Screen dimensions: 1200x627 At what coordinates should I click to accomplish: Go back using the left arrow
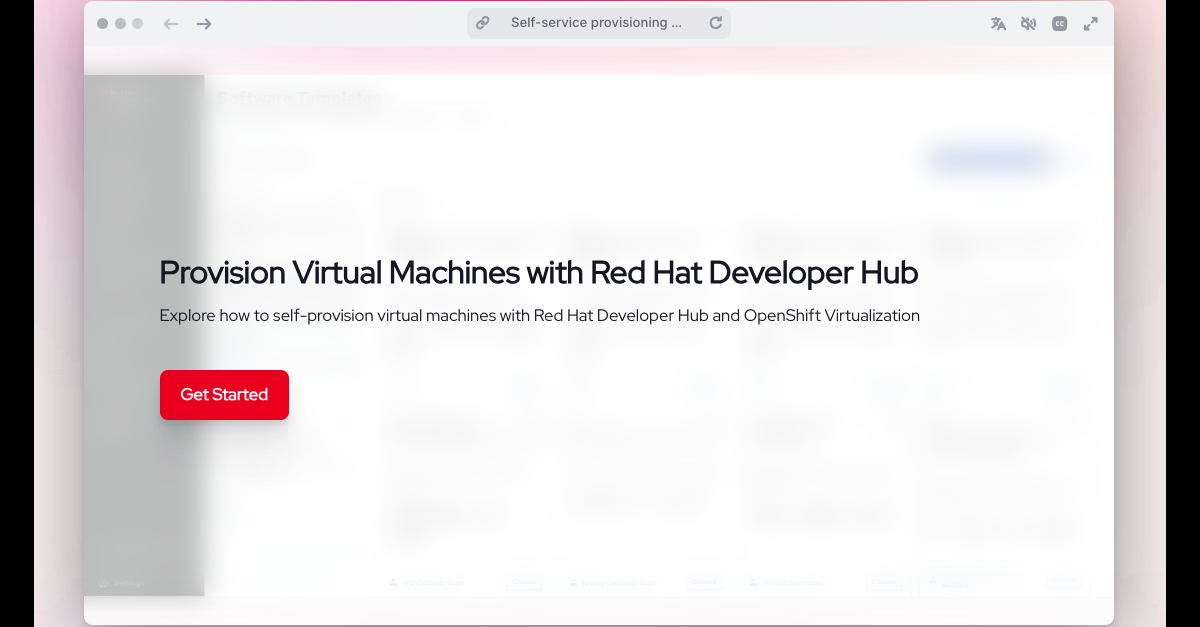click(x=171, y=24)
